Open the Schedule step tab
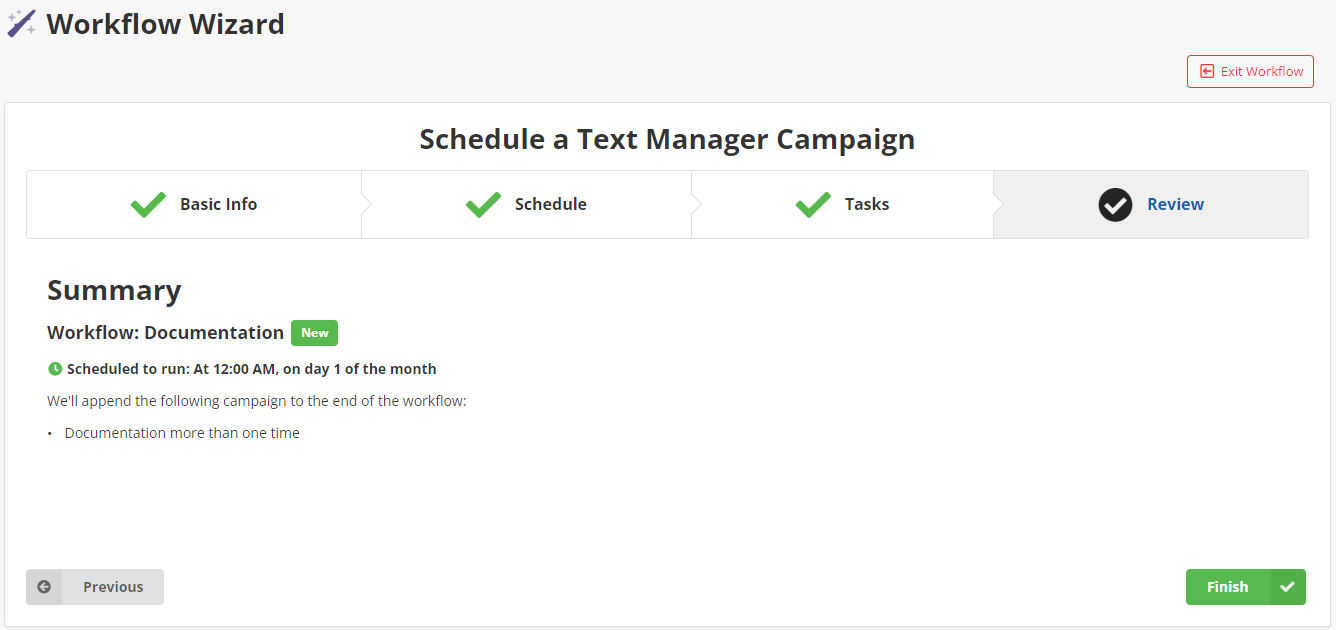 pos(550,204)
